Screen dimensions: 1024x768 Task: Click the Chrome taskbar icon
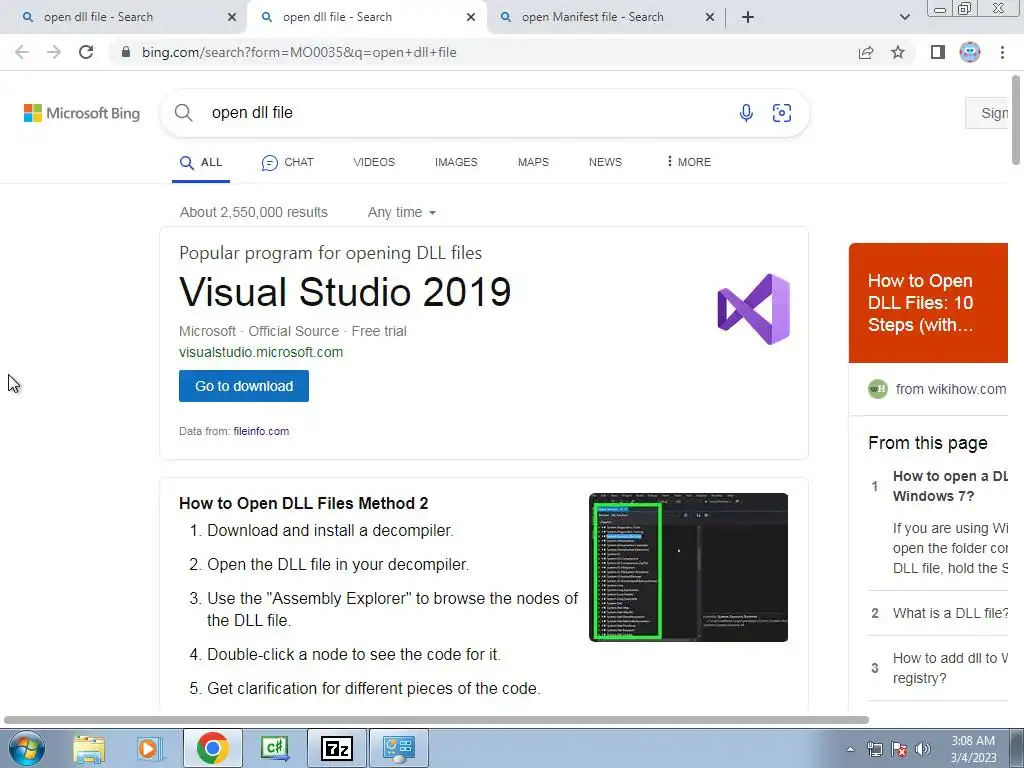[x=212, y=748]
